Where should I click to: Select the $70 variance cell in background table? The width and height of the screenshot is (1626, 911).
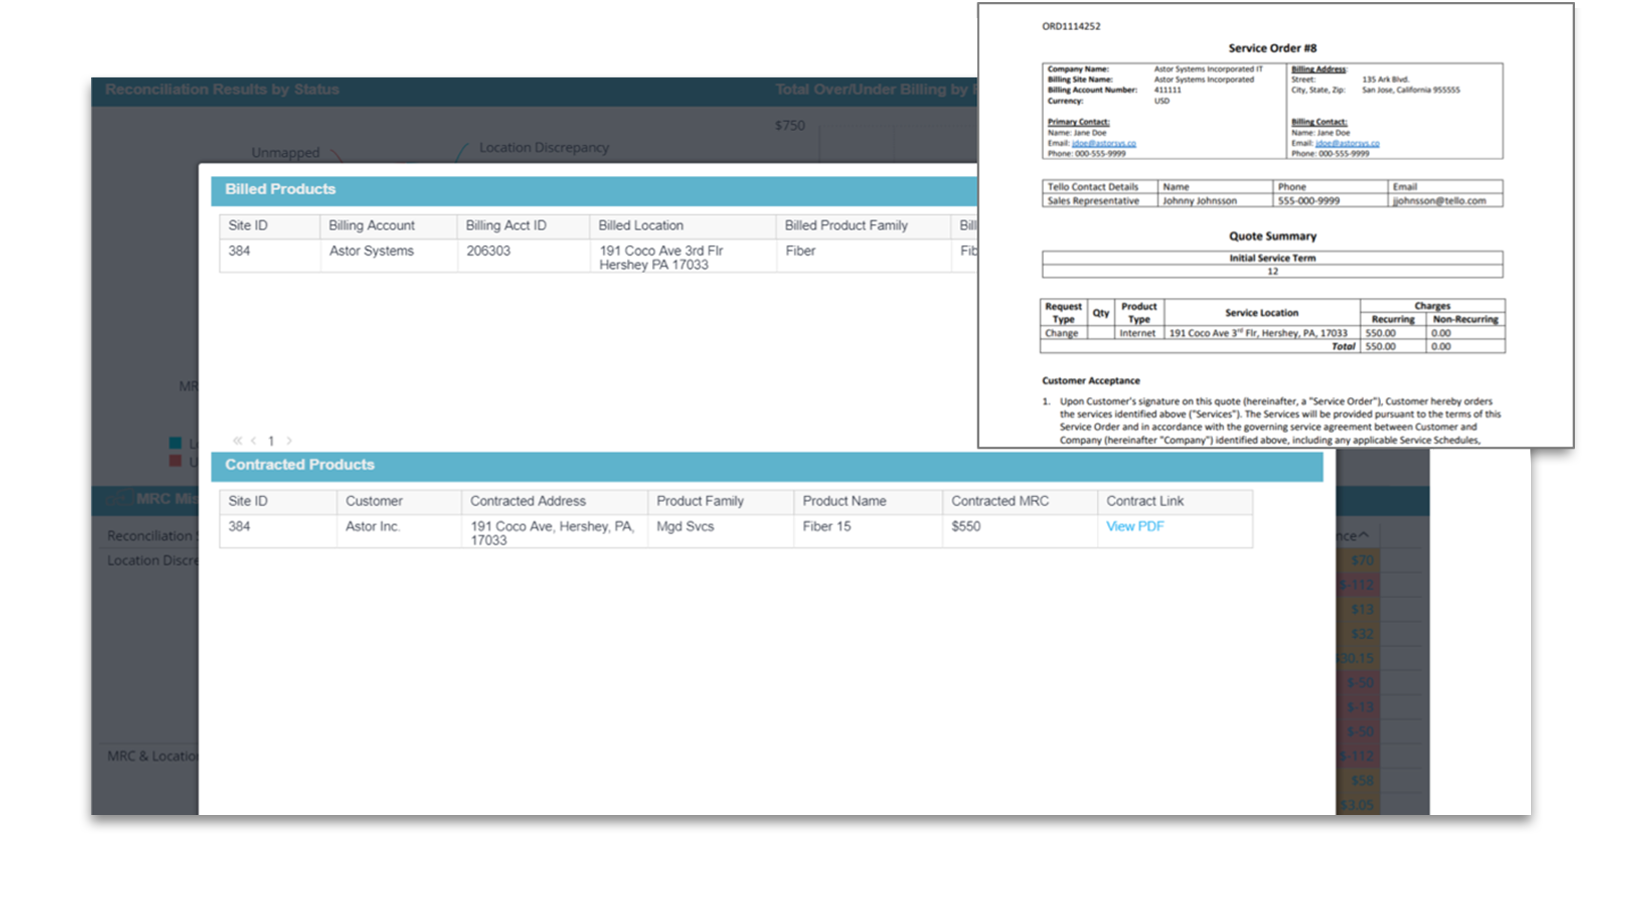coord(1362,560)
